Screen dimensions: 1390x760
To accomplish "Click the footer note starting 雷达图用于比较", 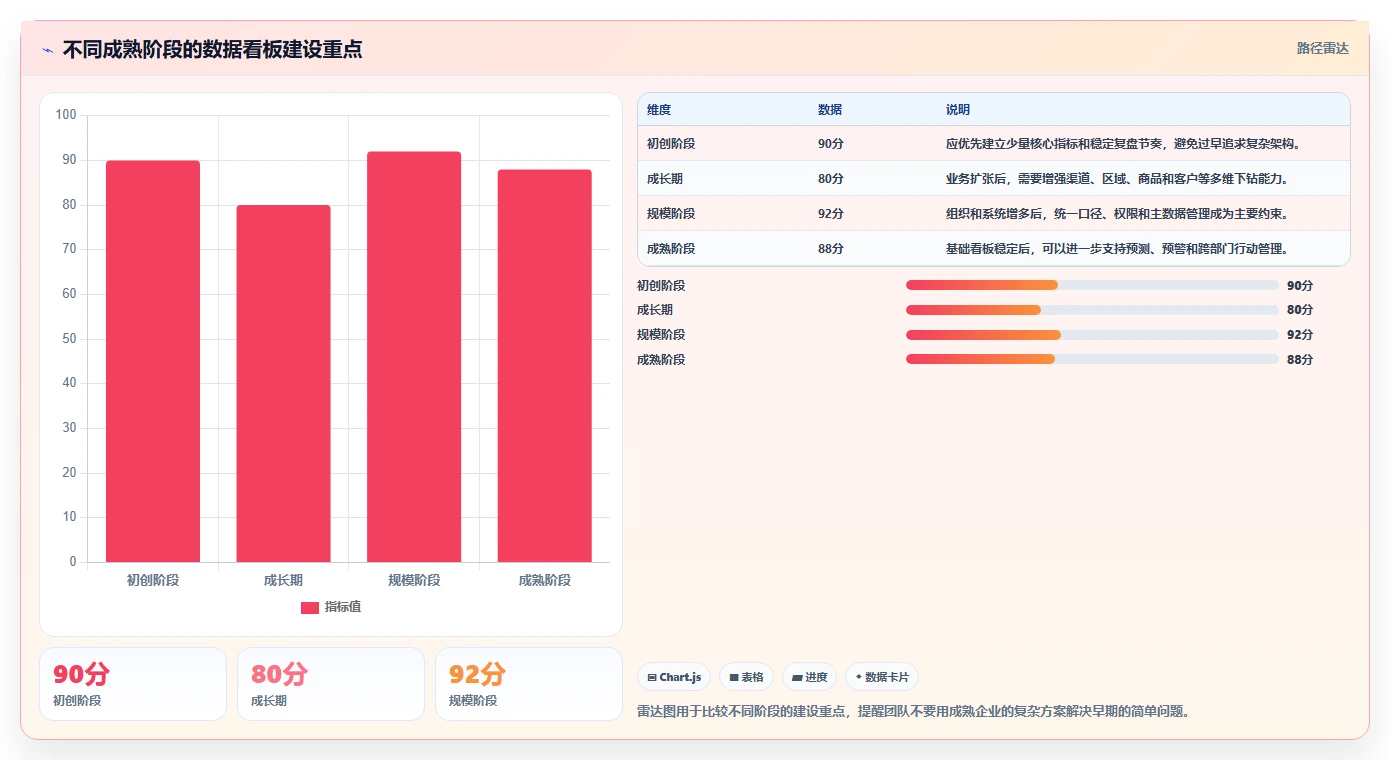I will [x=913, y=712].
